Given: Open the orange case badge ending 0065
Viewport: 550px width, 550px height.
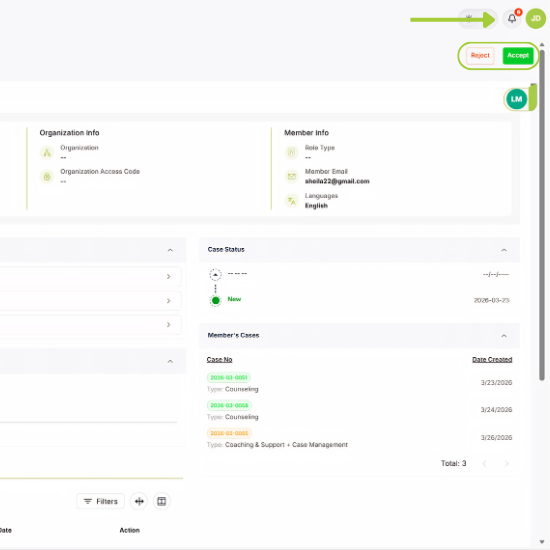Looking at the screenshot, I should click(229, 433).
